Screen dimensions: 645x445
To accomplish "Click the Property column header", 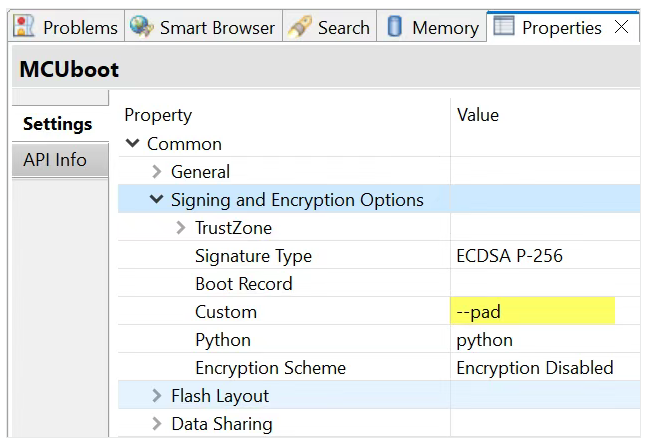I will pos(158,115).
